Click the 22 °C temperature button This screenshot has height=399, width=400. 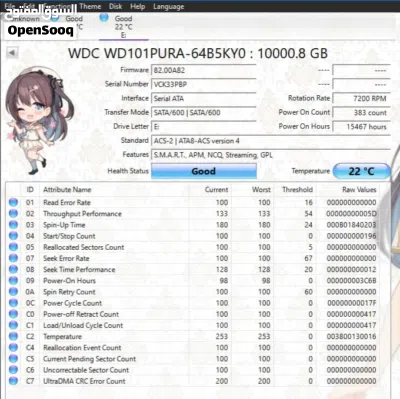coord(361,171)
